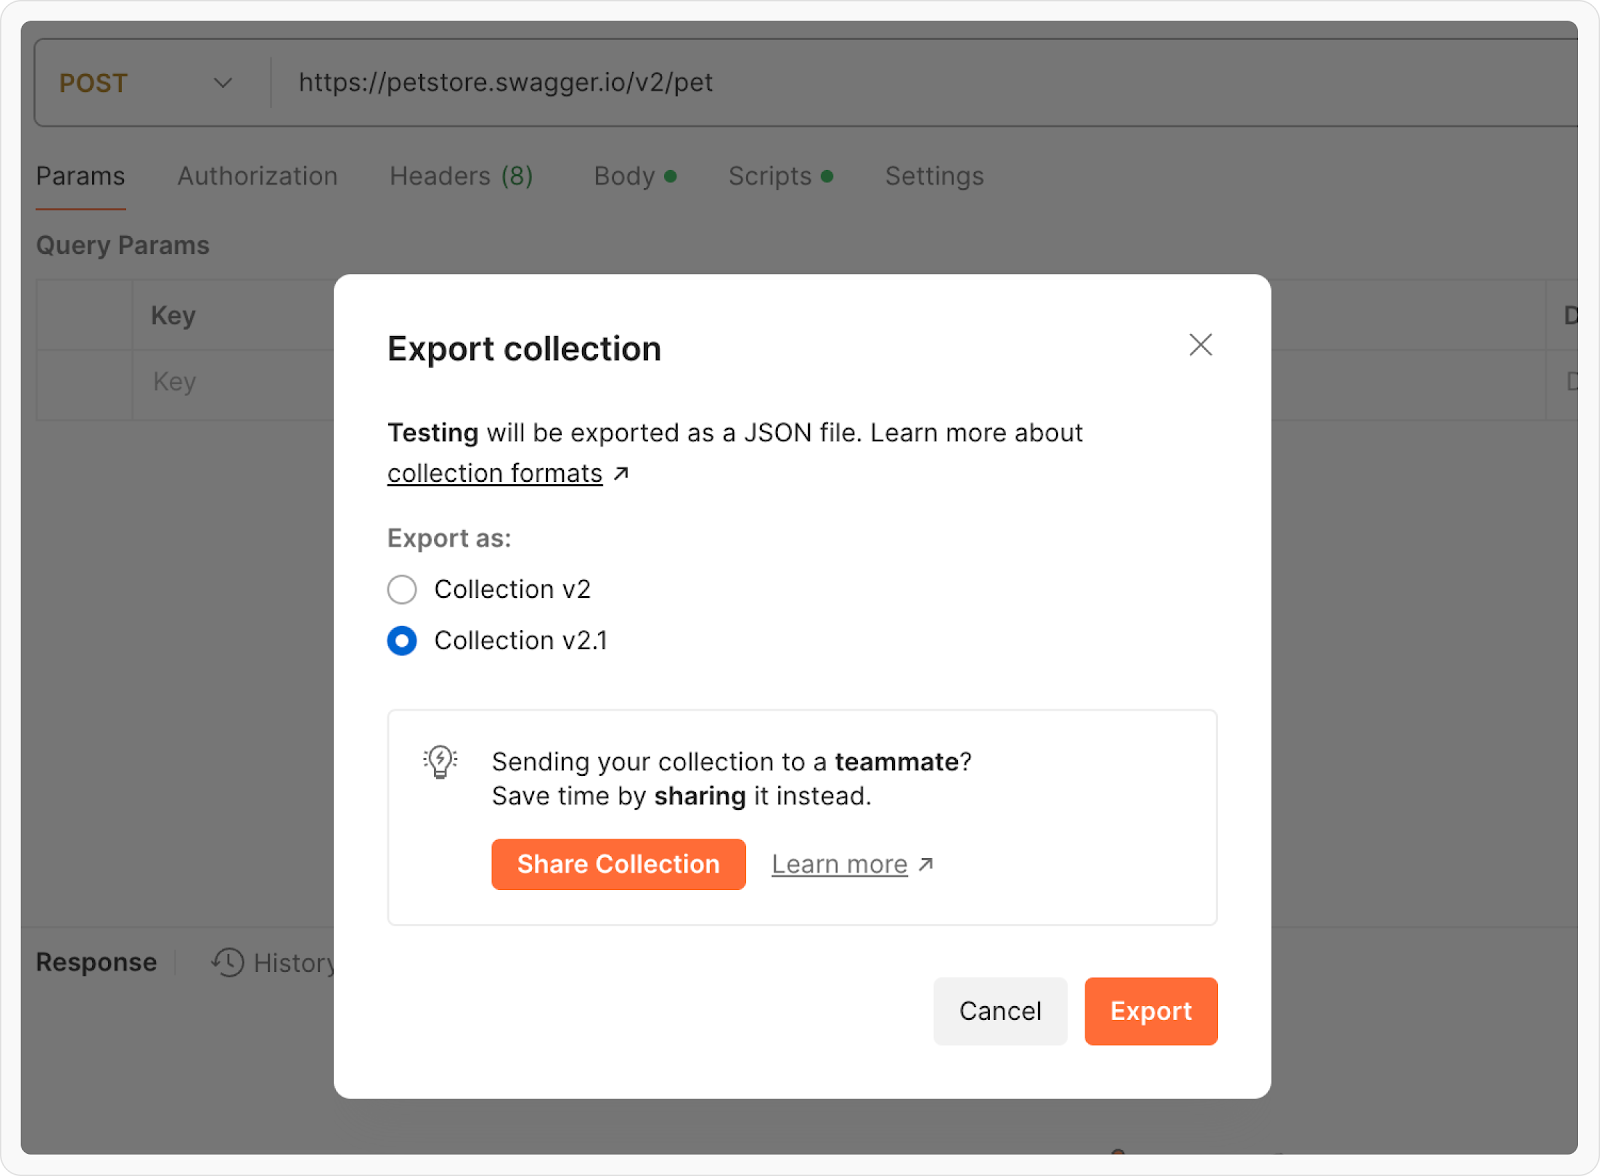This screenshot has width=1600, height=1176.
Task: Open the collection formats link
Action: (495, 473)
